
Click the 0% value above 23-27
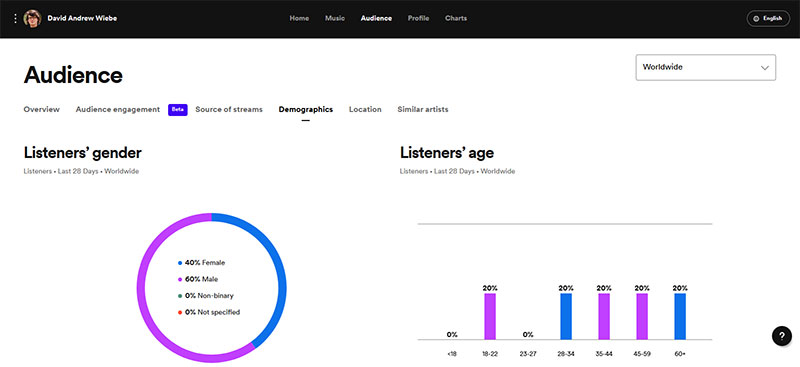coord(528,335)
